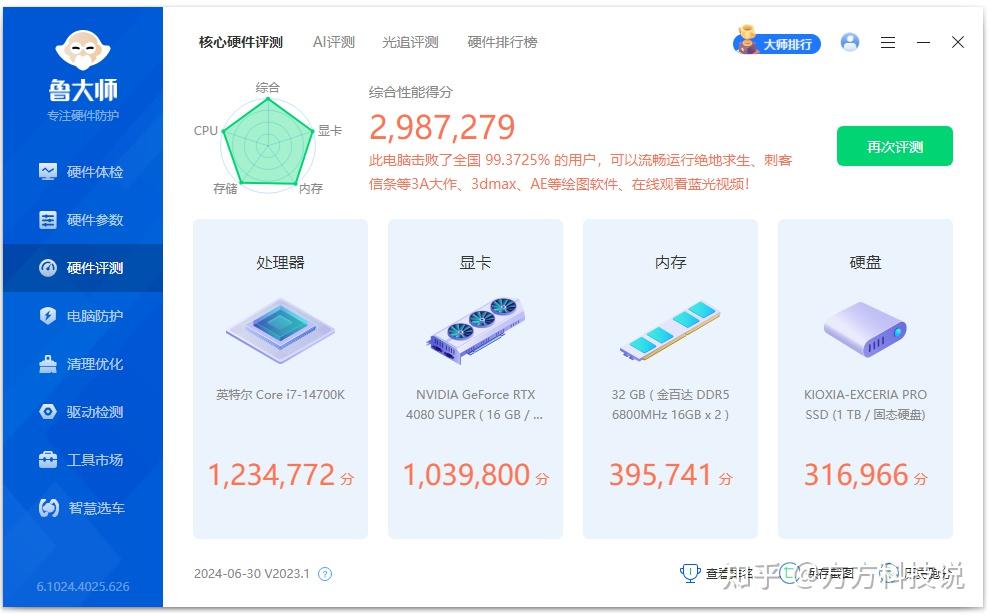Click the 鲁大师 mascot logo
The height and width of the screenshot is (616, 990).
(83, 47)
